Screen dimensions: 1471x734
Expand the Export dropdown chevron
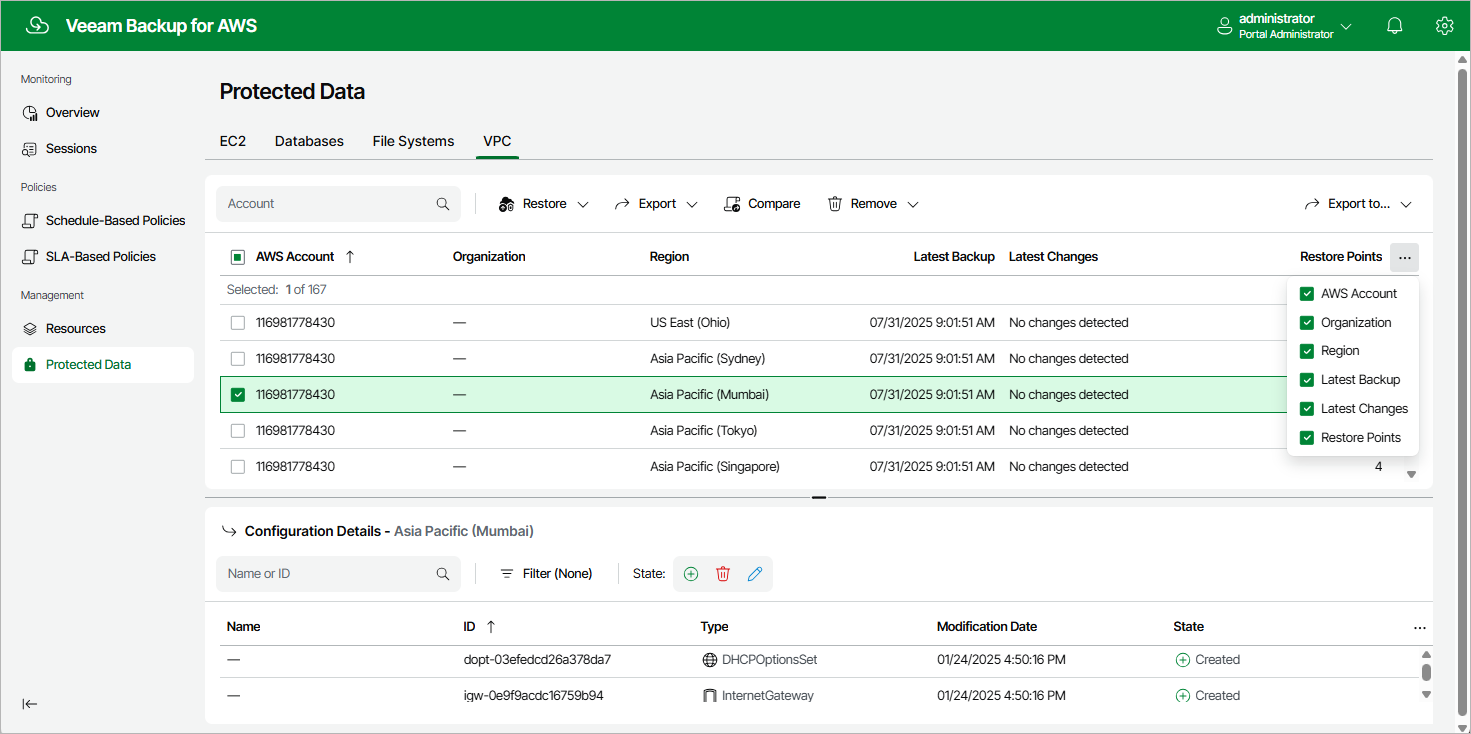click(690, 205)
